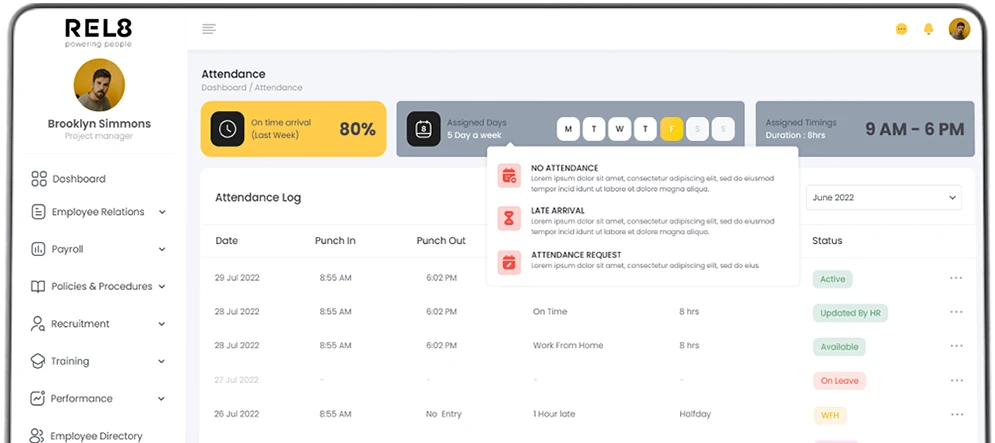Toggle Saturday, the first S day button
The width and height of the screenshot is (995, 443).
697,129
